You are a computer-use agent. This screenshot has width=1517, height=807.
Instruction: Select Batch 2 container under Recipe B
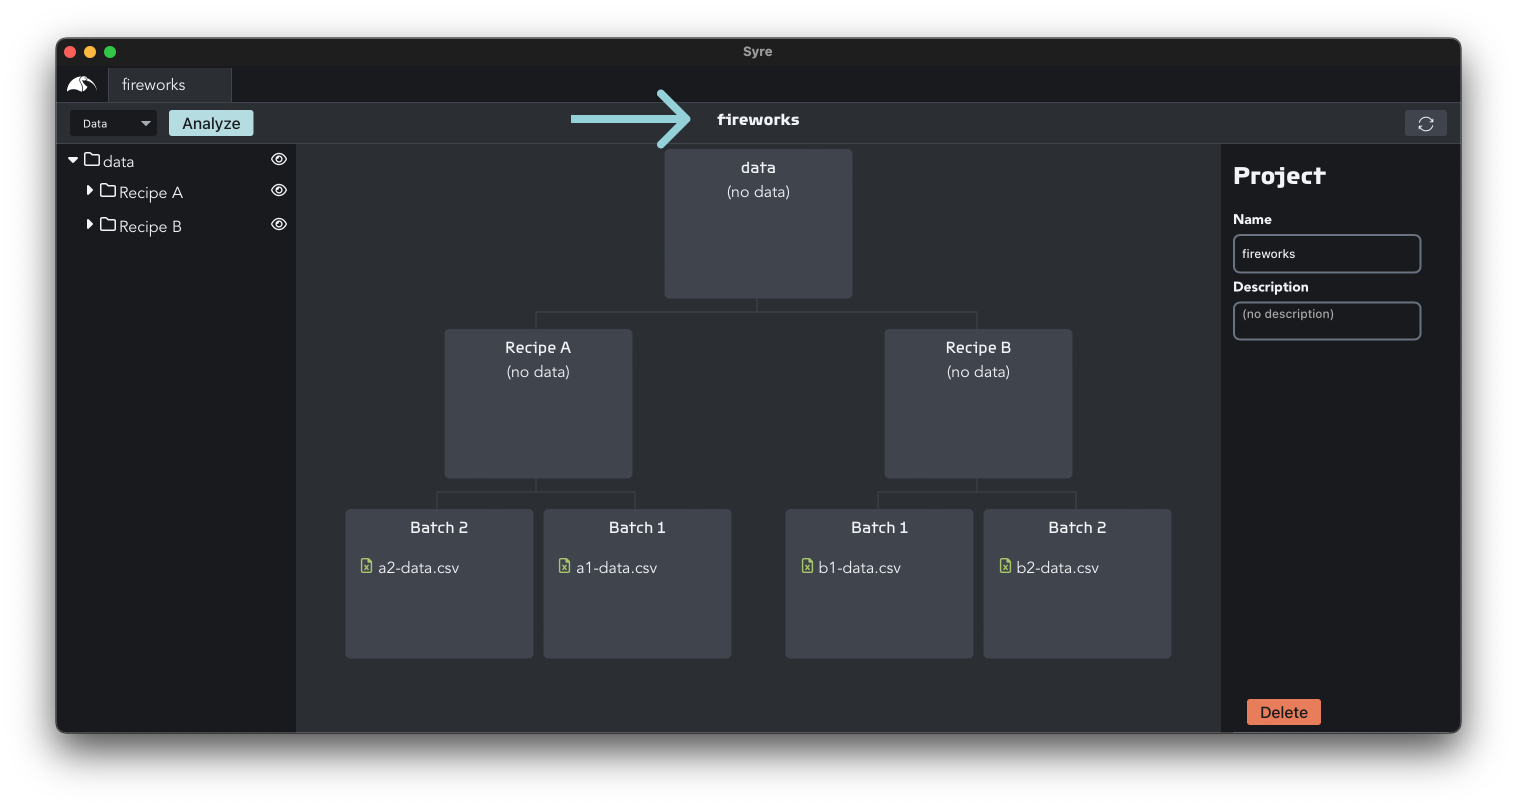[1077, 584]
